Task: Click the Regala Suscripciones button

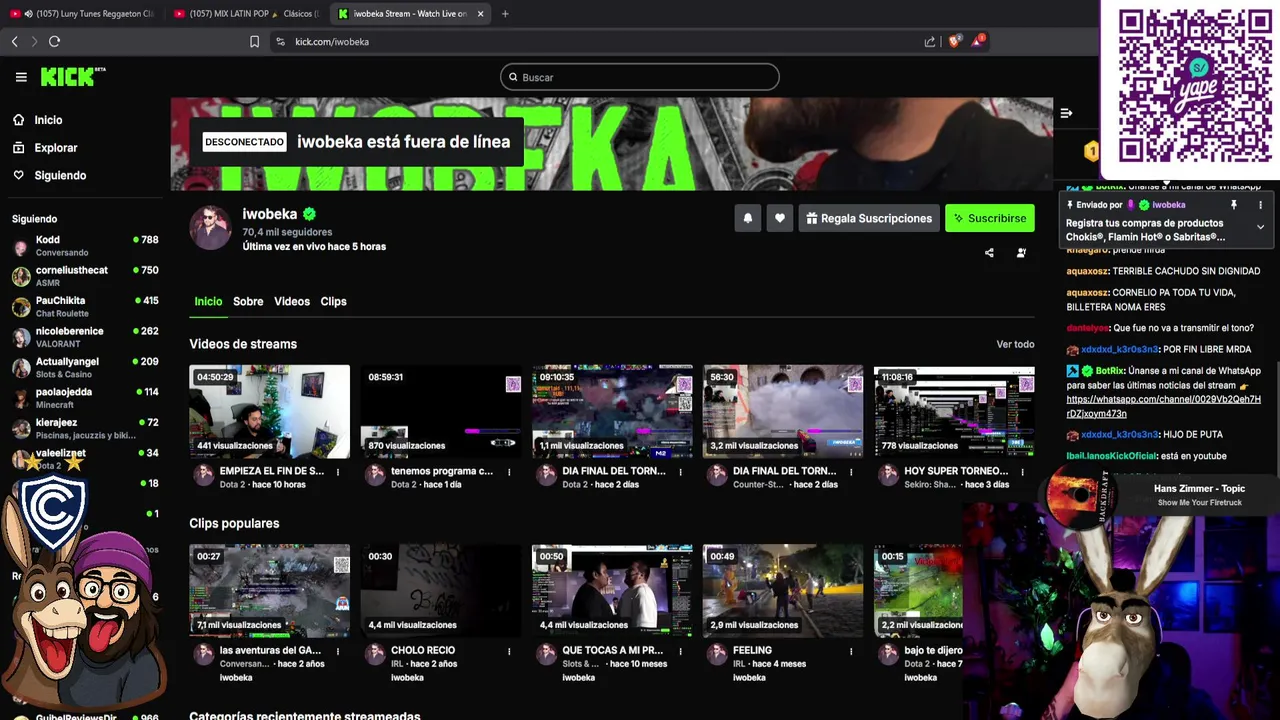Action: pyautogui.click(x=868, y=218)
